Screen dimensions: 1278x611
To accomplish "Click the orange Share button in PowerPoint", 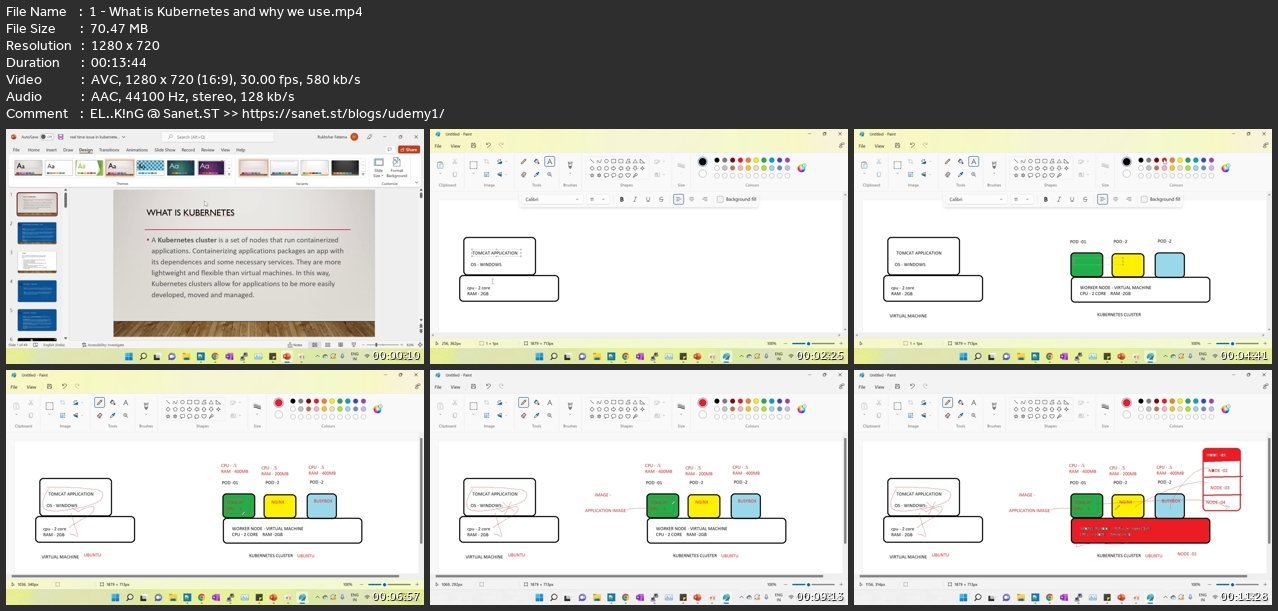I will click(409, 150).
